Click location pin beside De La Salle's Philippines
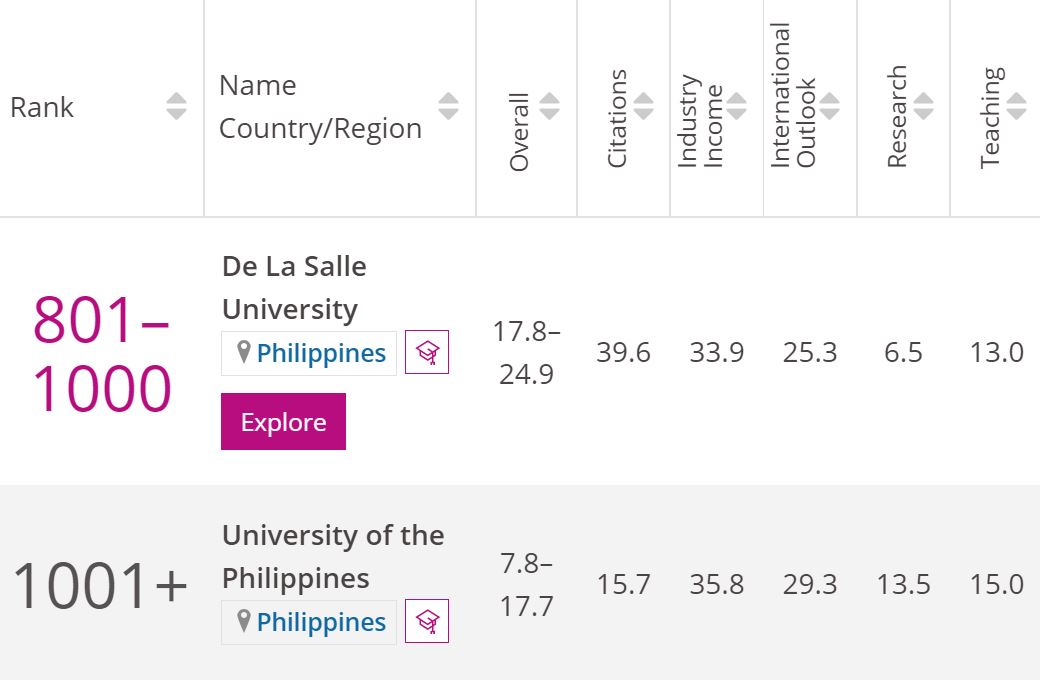The height and width of the screenshot is (681, 1040). [243, 352]
